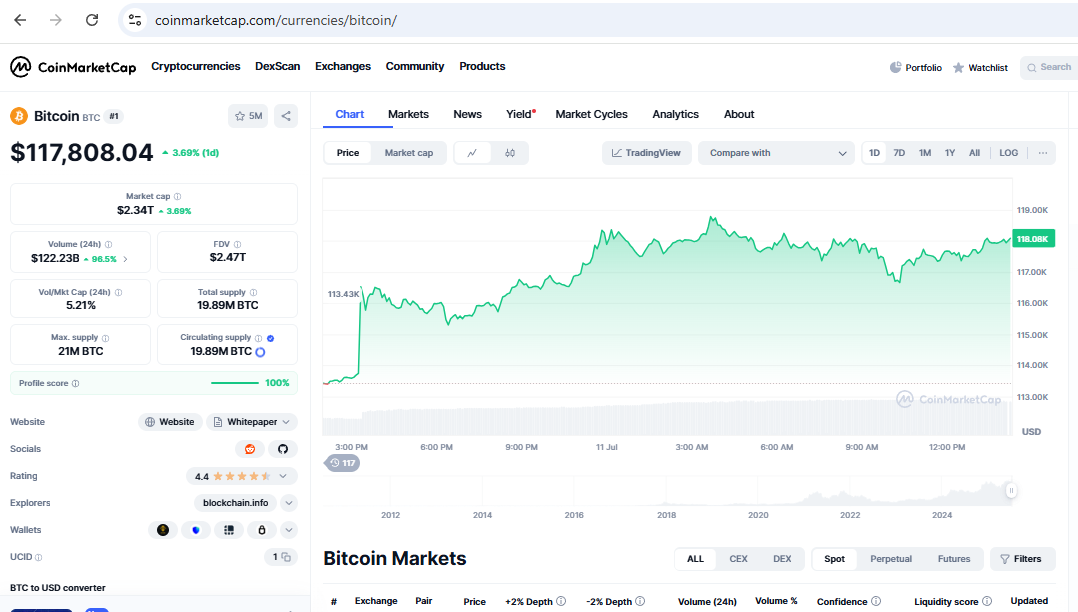
Task: Click the Search box in header
Action: (x=1049, y=67)
